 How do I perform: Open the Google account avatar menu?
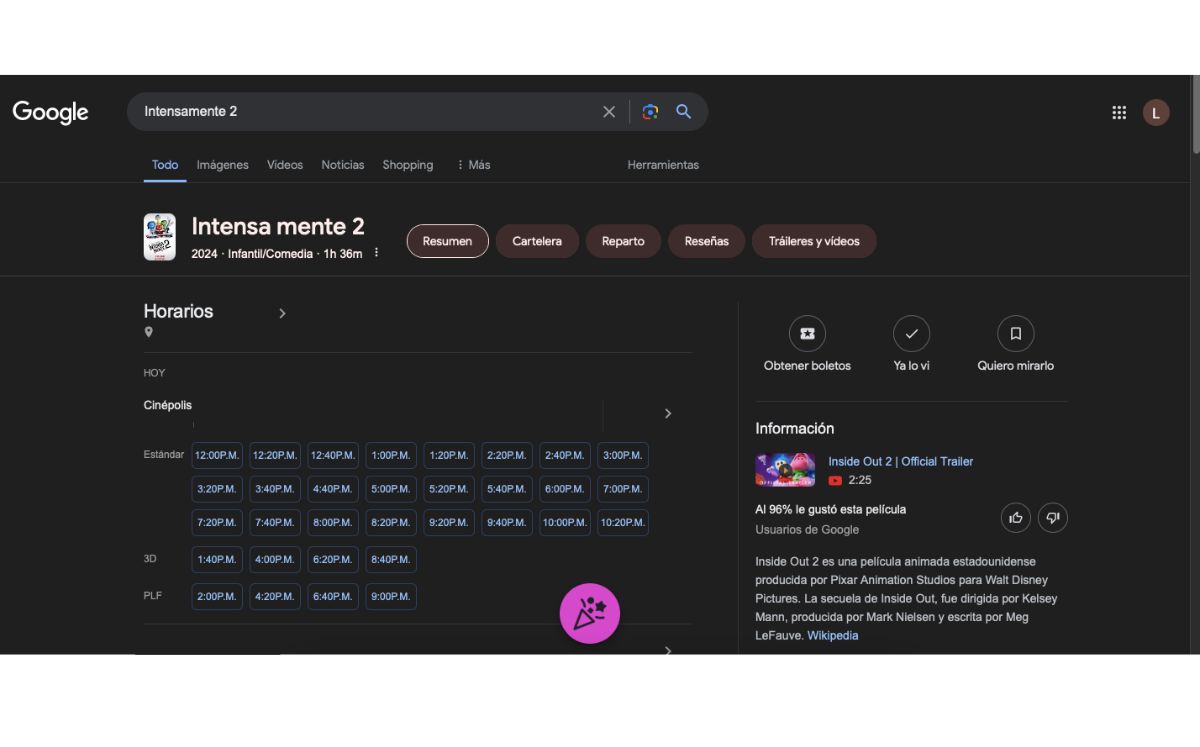click(1156, 113)
